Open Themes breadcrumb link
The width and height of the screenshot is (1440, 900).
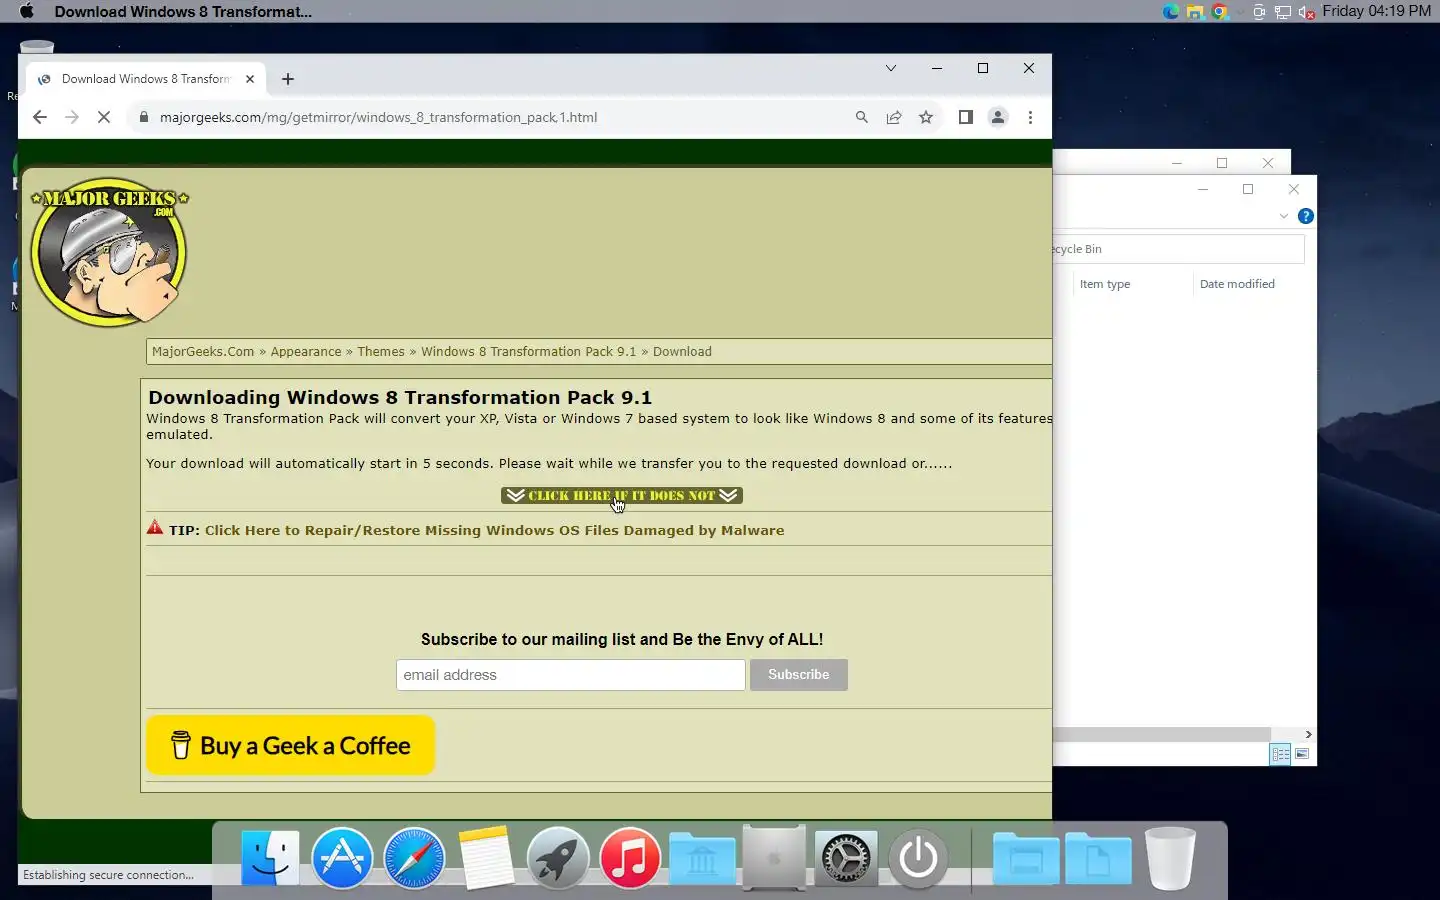point(381,352)
